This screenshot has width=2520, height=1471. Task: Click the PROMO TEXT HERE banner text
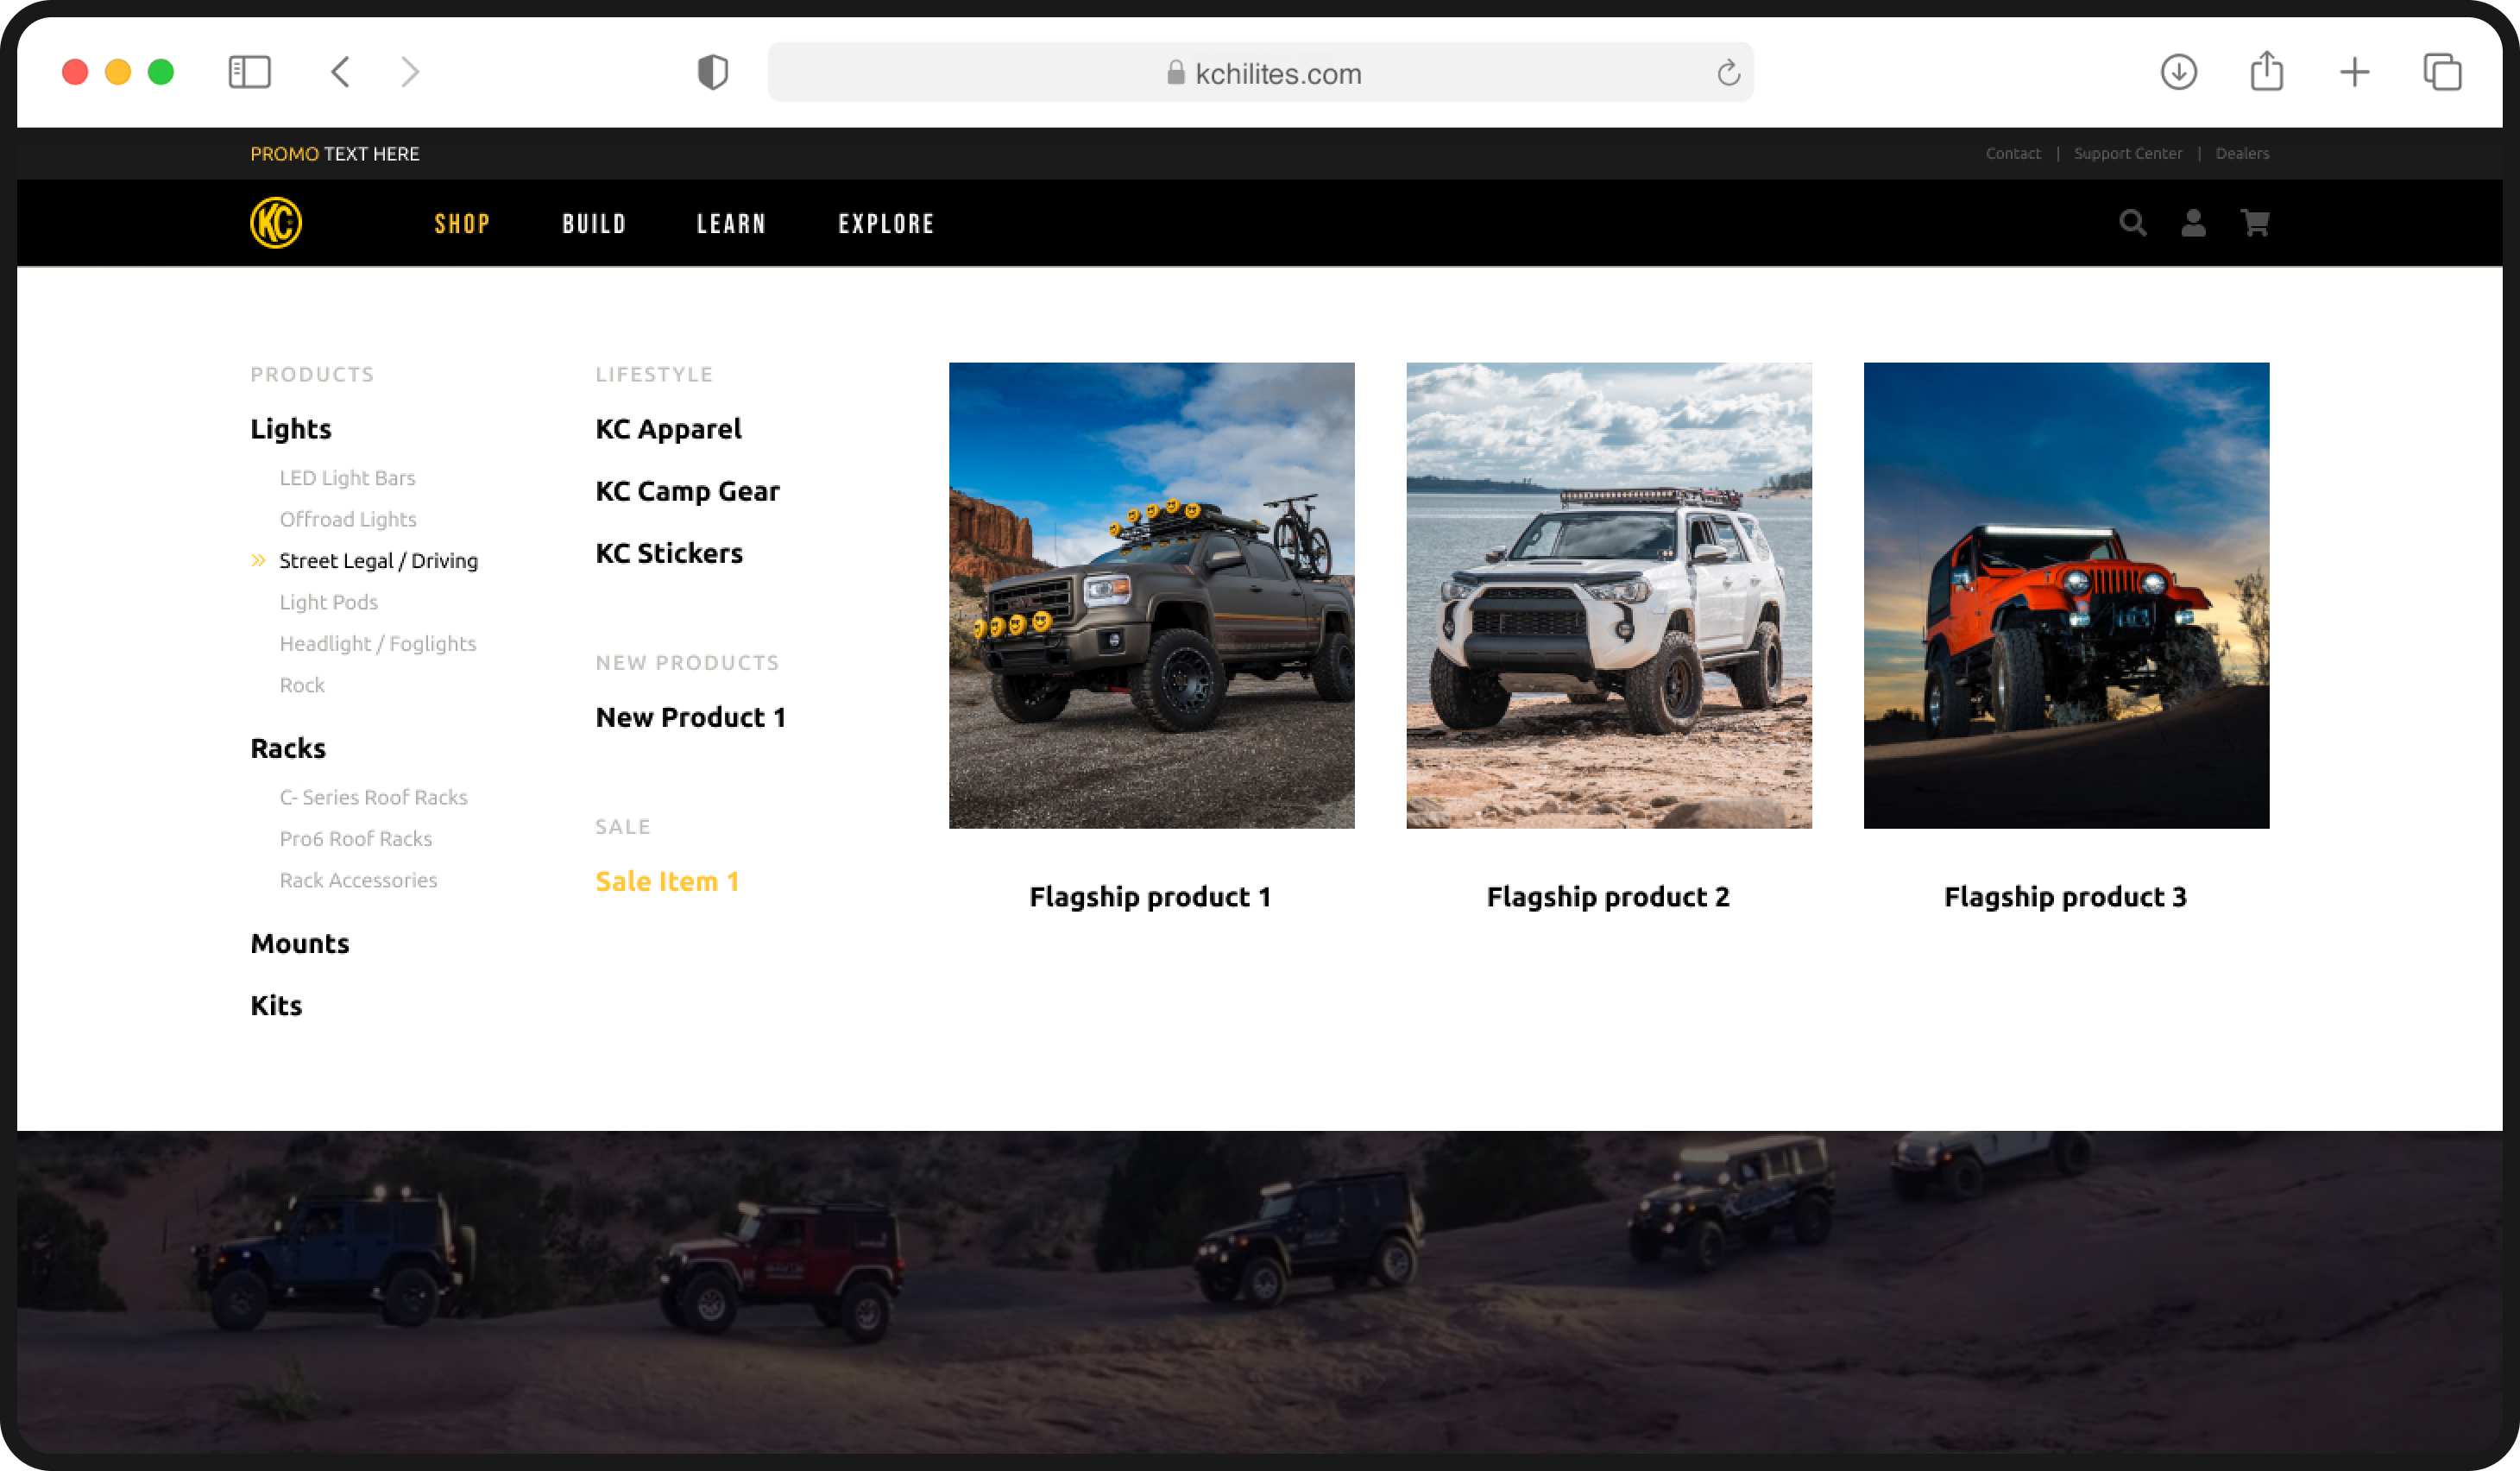[x=335, y=154]
